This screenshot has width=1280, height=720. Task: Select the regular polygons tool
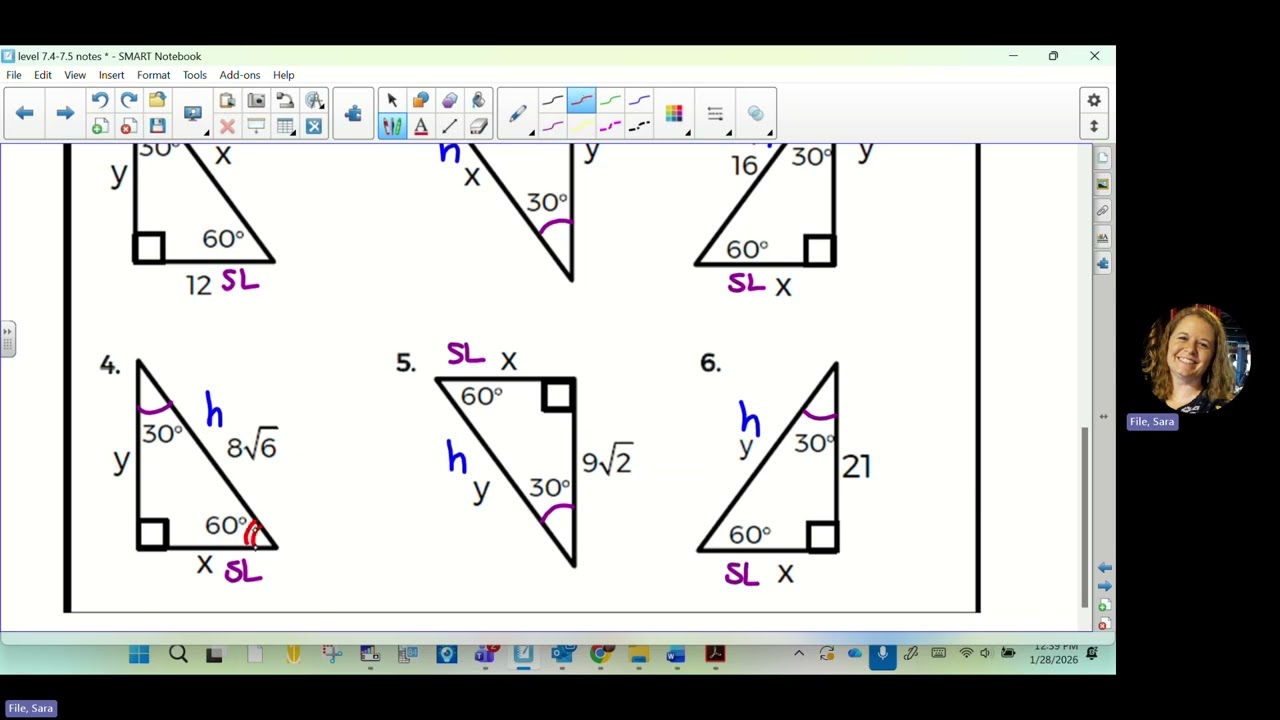point(450,100)
